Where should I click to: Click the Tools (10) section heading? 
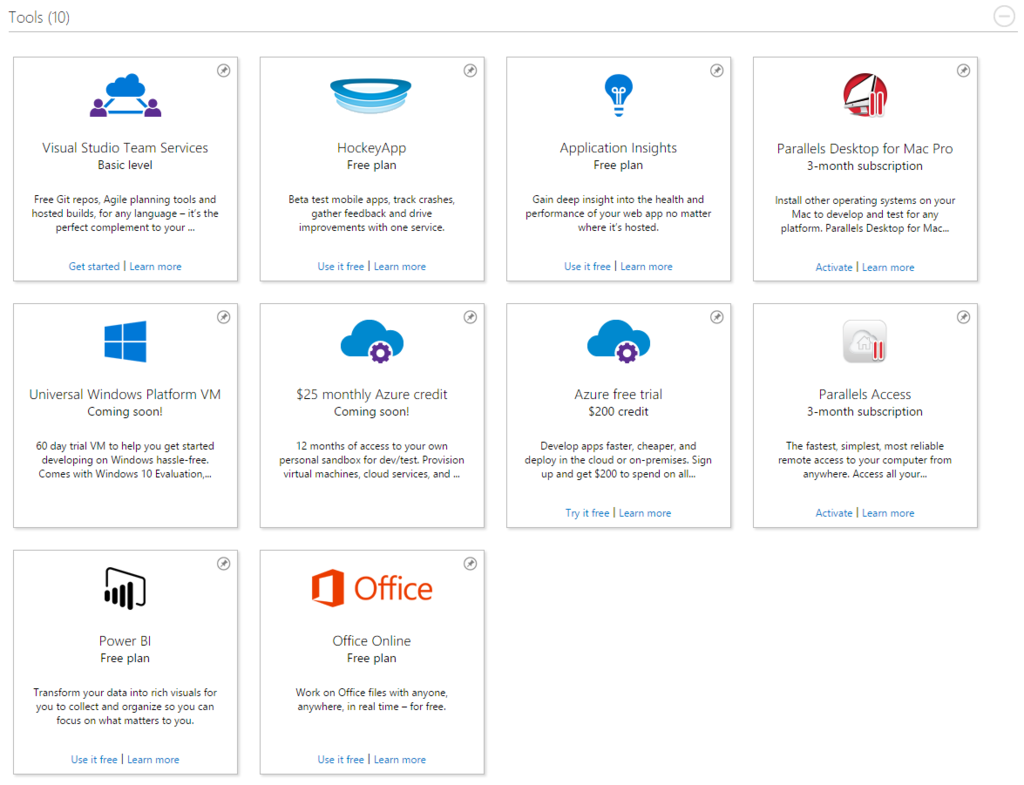[39, 18]
